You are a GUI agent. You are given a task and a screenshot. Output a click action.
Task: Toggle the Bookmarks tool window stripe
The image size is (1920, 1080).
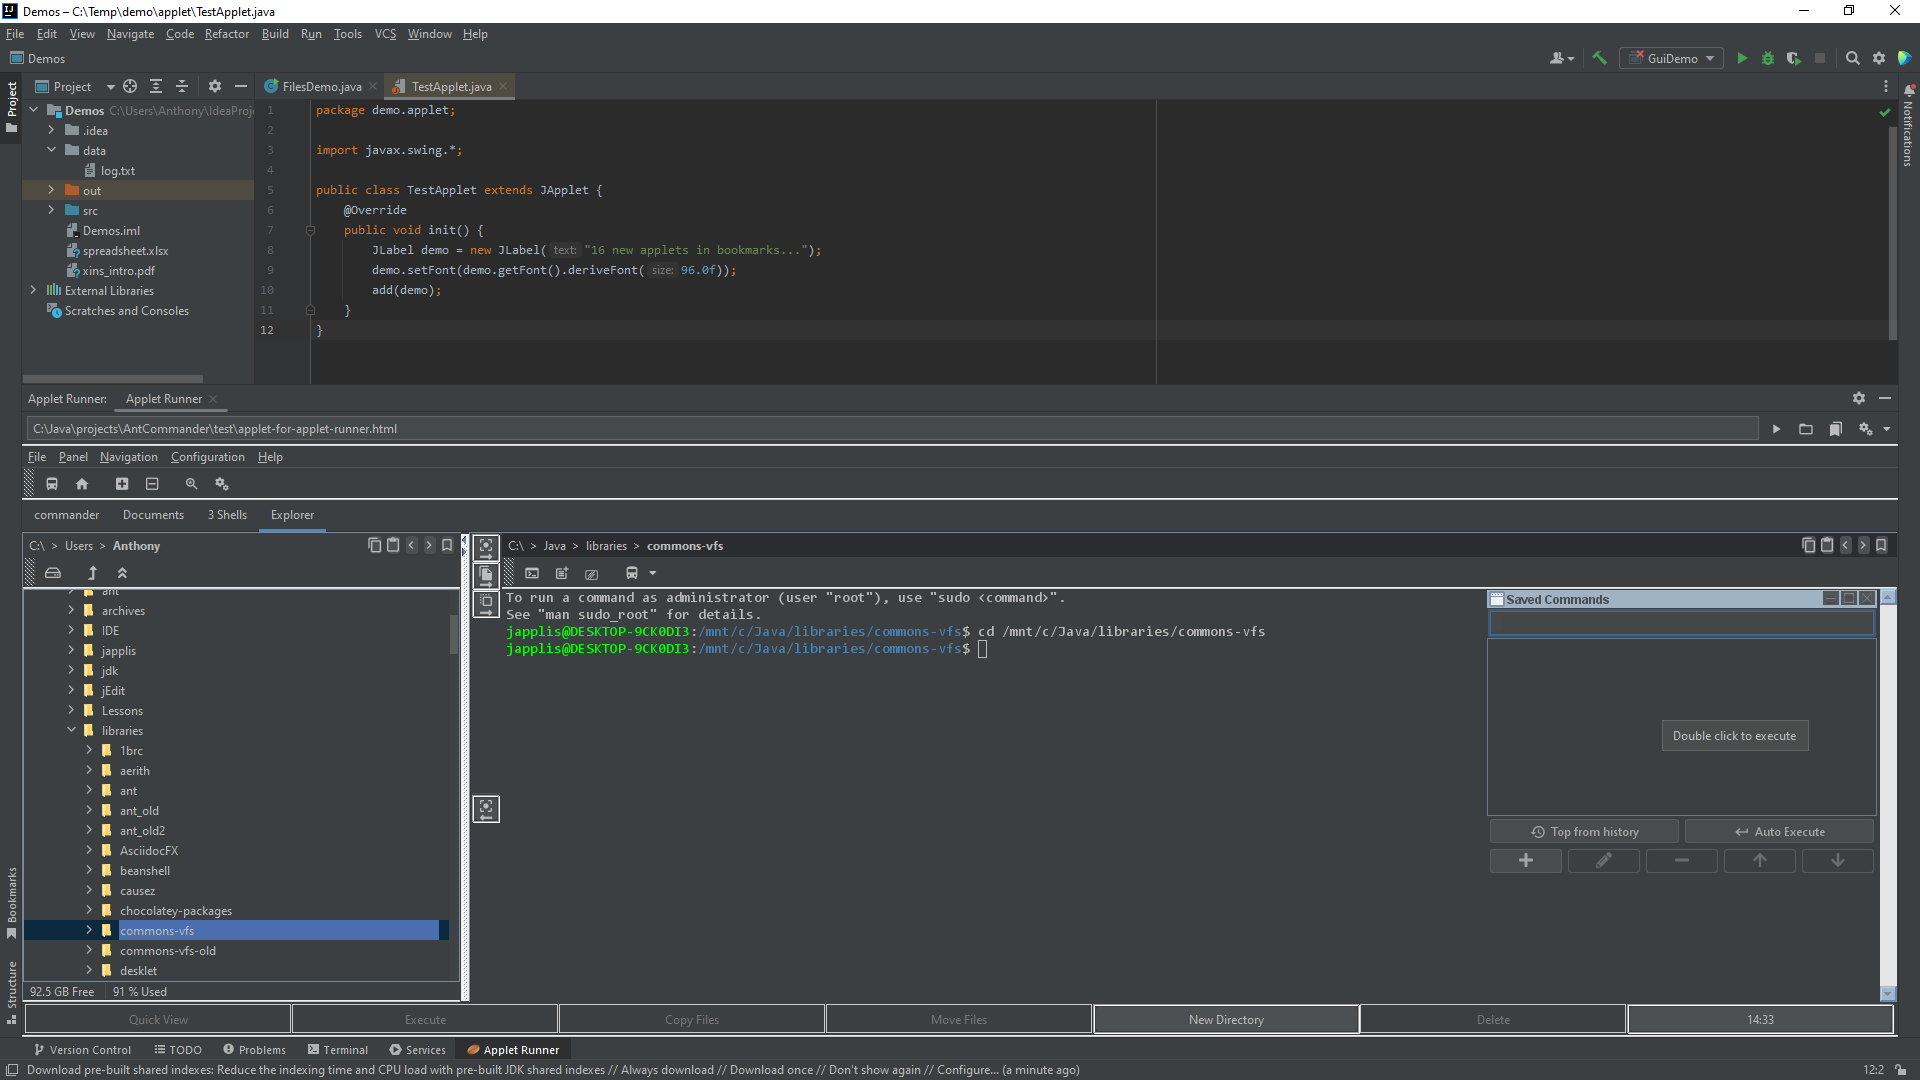click(x=11, y=900)
